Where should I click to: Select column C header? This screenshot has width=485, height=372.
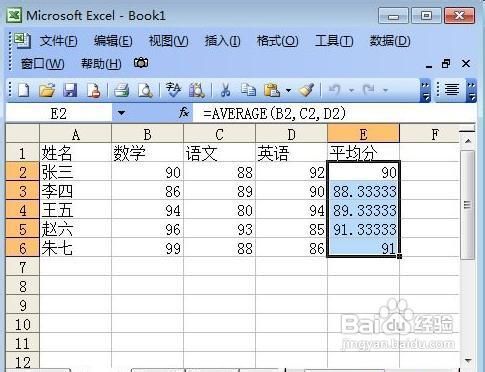(x=220, y=134)
